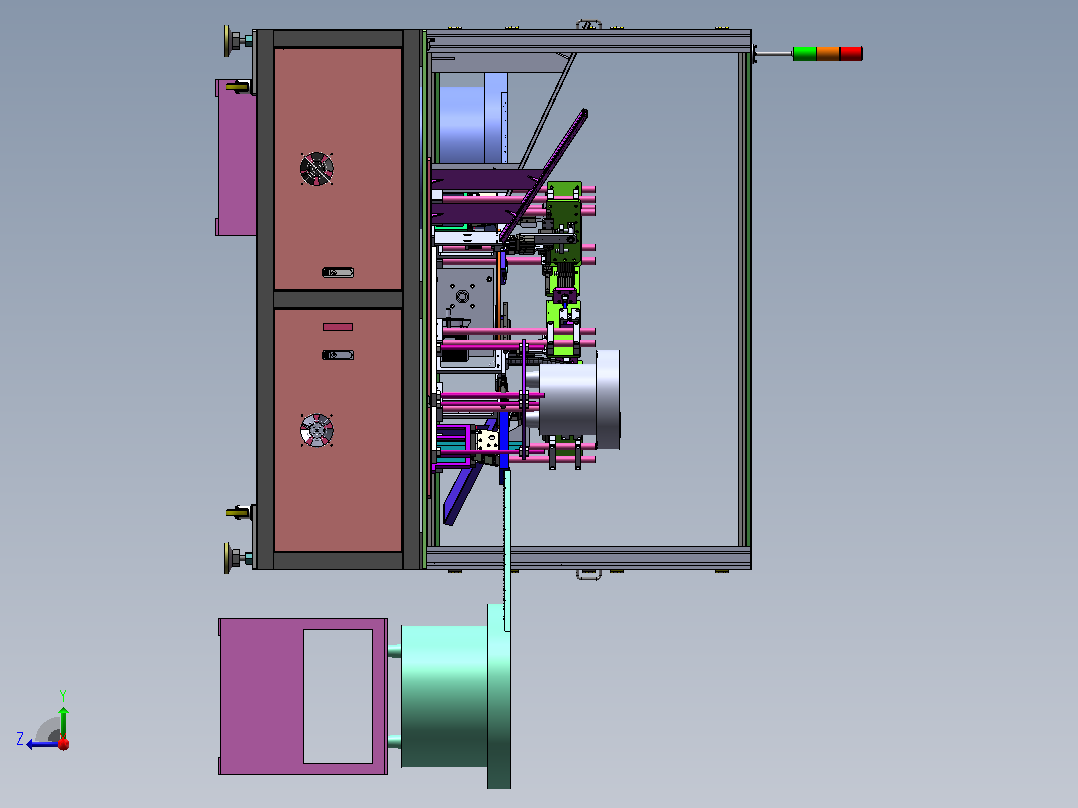Select the top leveling foot on the cabinet

point(238,41)
